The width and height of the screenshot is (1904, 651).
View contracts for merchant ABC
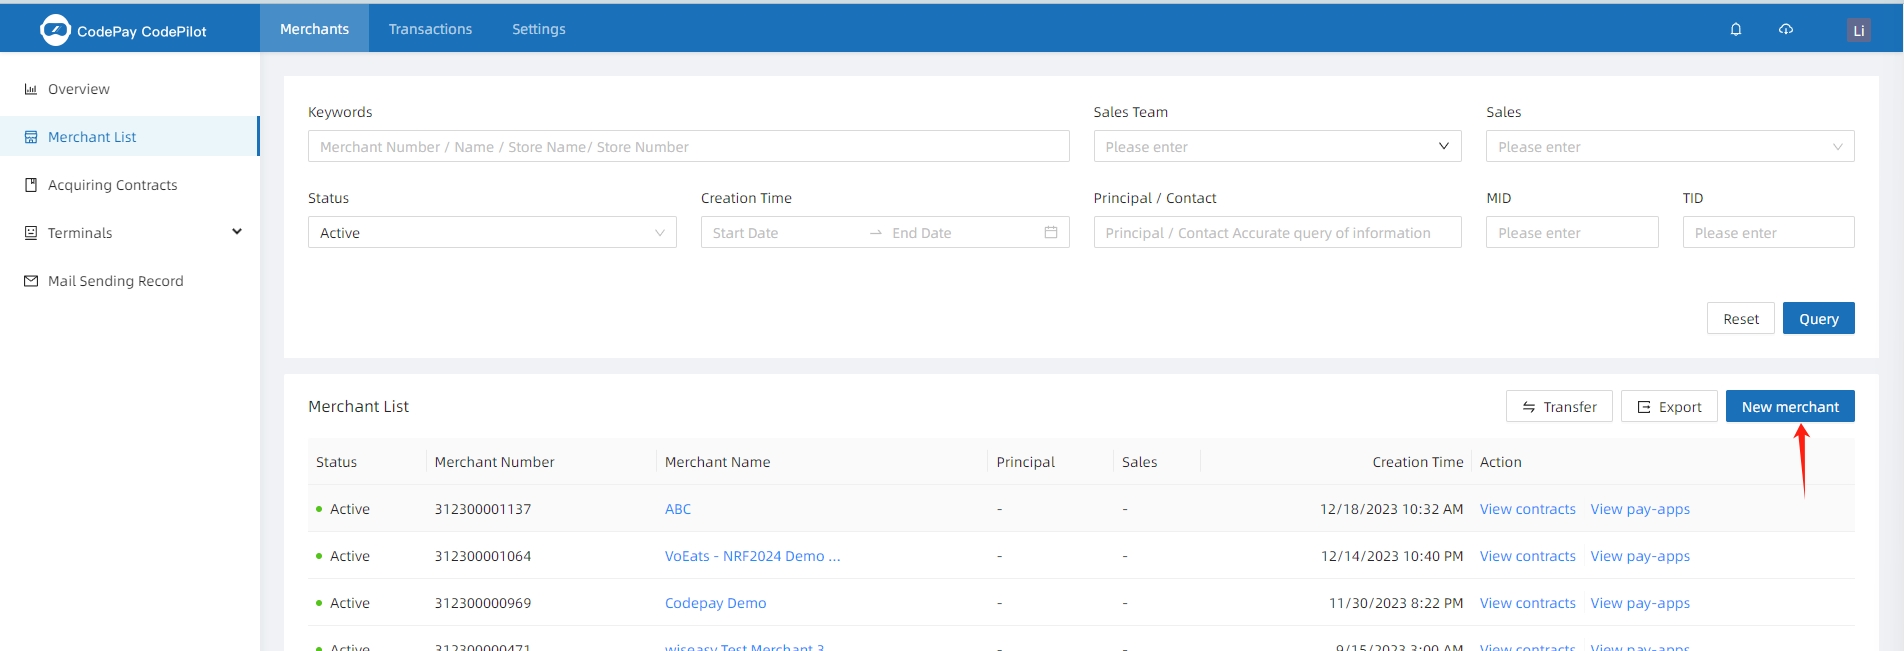click(1528, 509)
